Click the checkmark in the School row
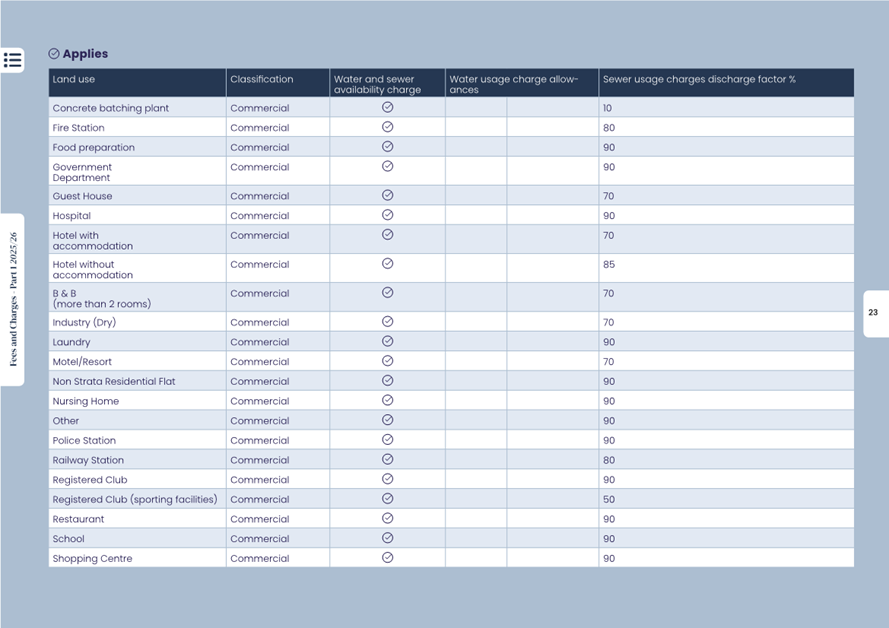889x628 pixels. coord(387,538)
